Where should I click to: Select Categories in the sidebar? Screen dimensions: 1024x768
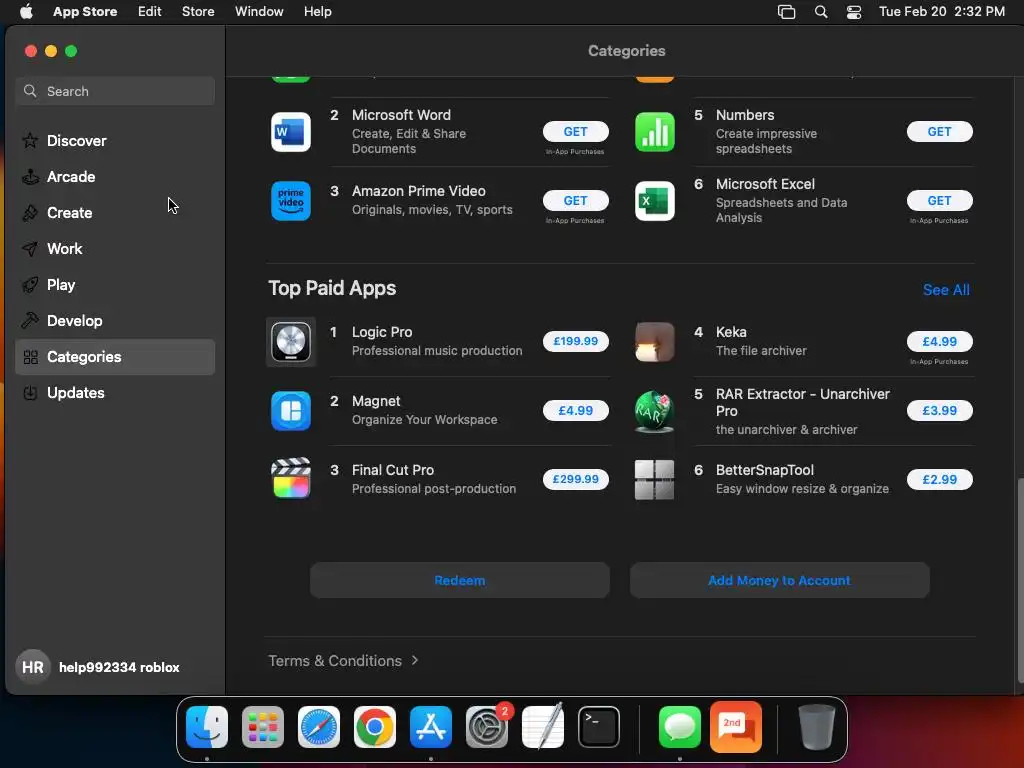[x=115, y=357]
